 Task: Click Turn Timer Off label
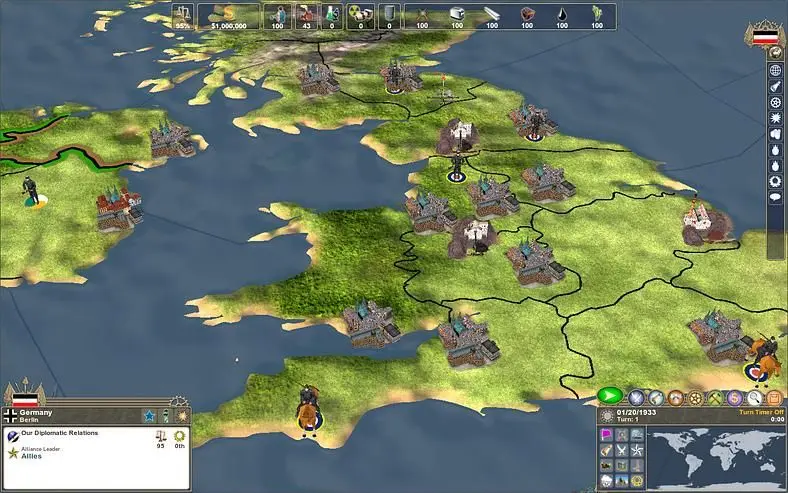coord(761,412)
